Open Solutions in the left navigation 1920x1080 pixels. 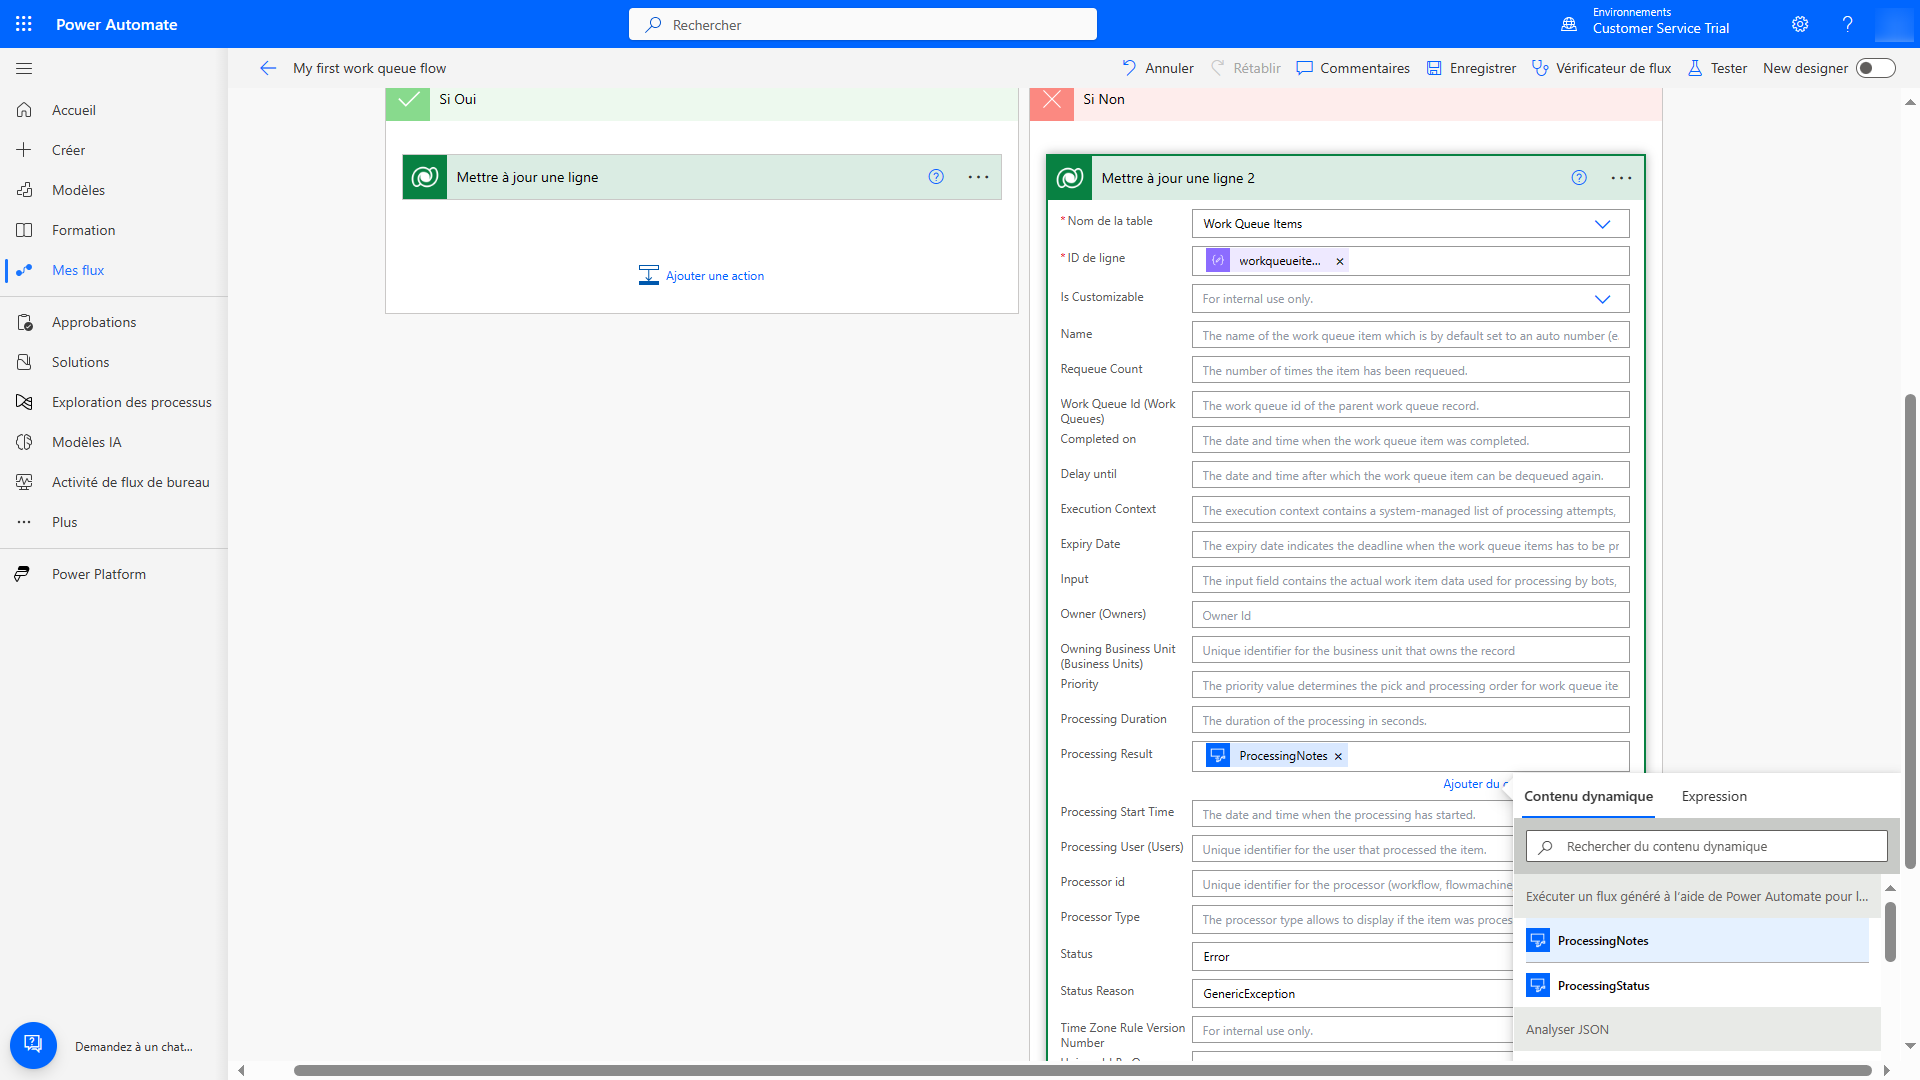point(80,362)
